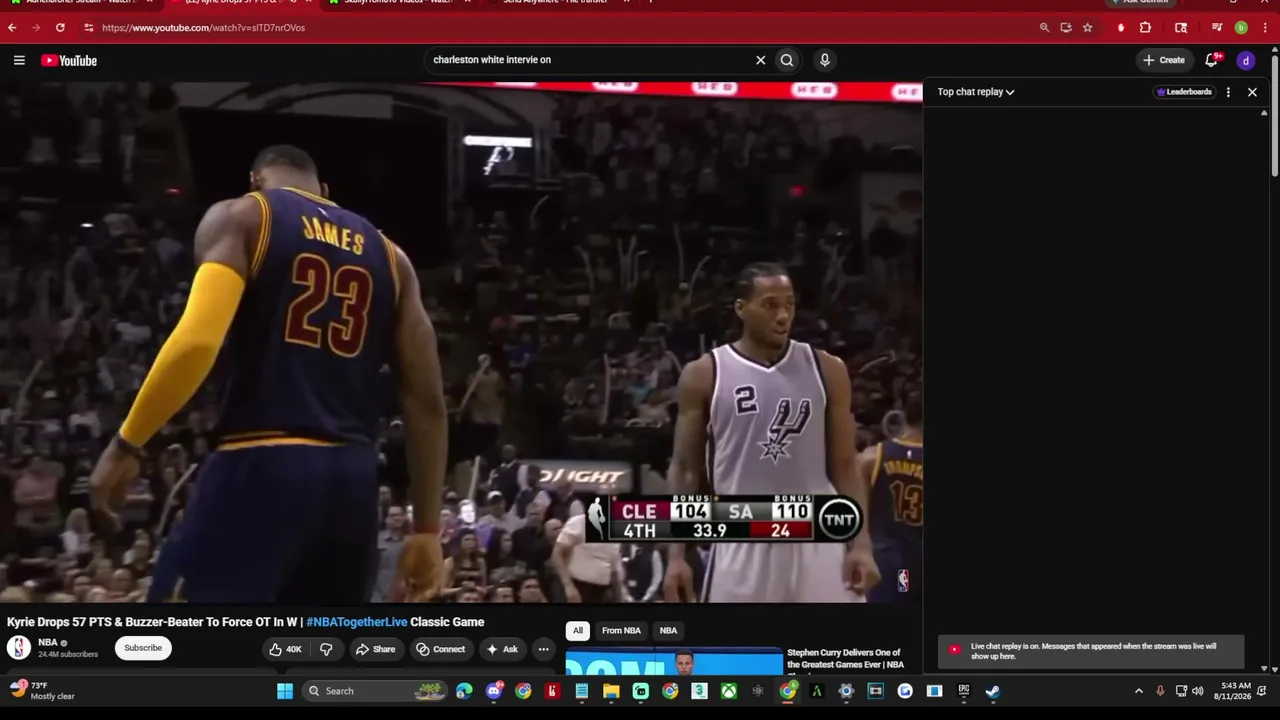Viewport: 1280px width, 720px height.
Task: Open YouTube notifications bell
Action: click(1212, 60)
